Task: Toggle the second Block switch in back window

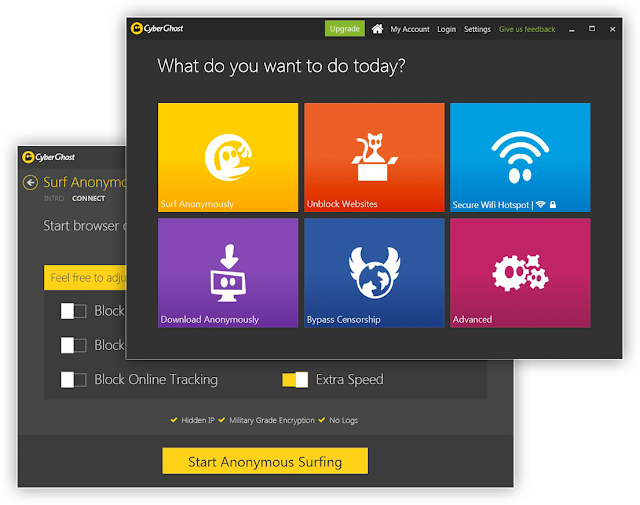Action: pyautogui.click(x=73, y=345)
